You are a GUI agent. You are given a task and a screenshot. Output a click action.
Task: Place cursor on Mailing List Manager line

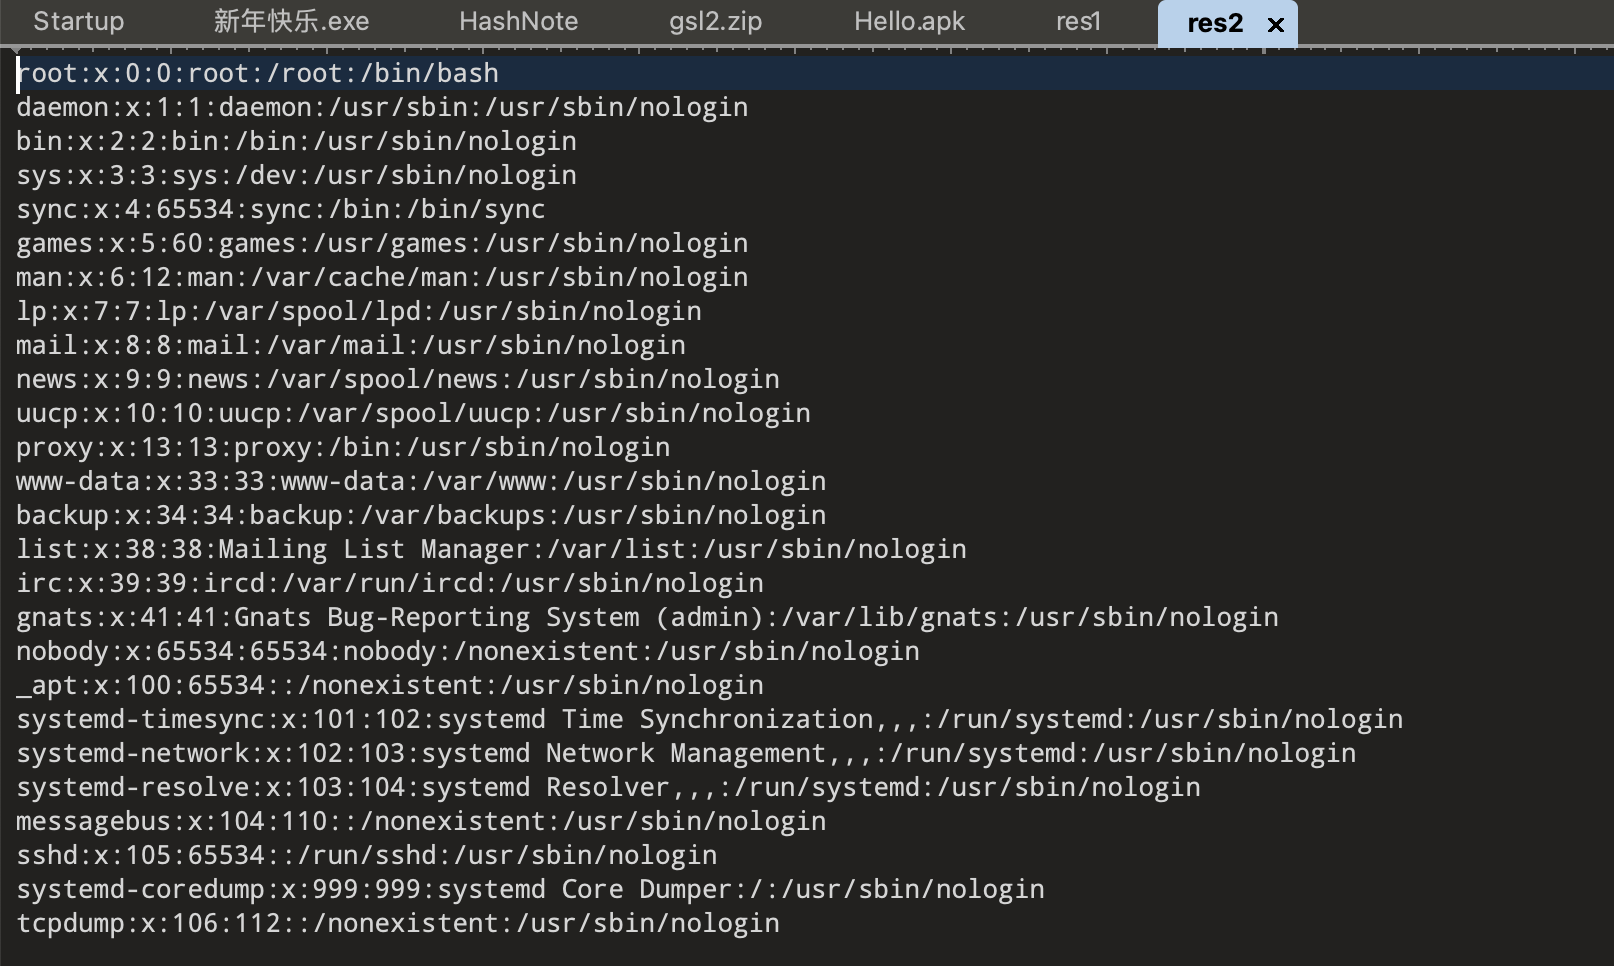coord(490,550)
